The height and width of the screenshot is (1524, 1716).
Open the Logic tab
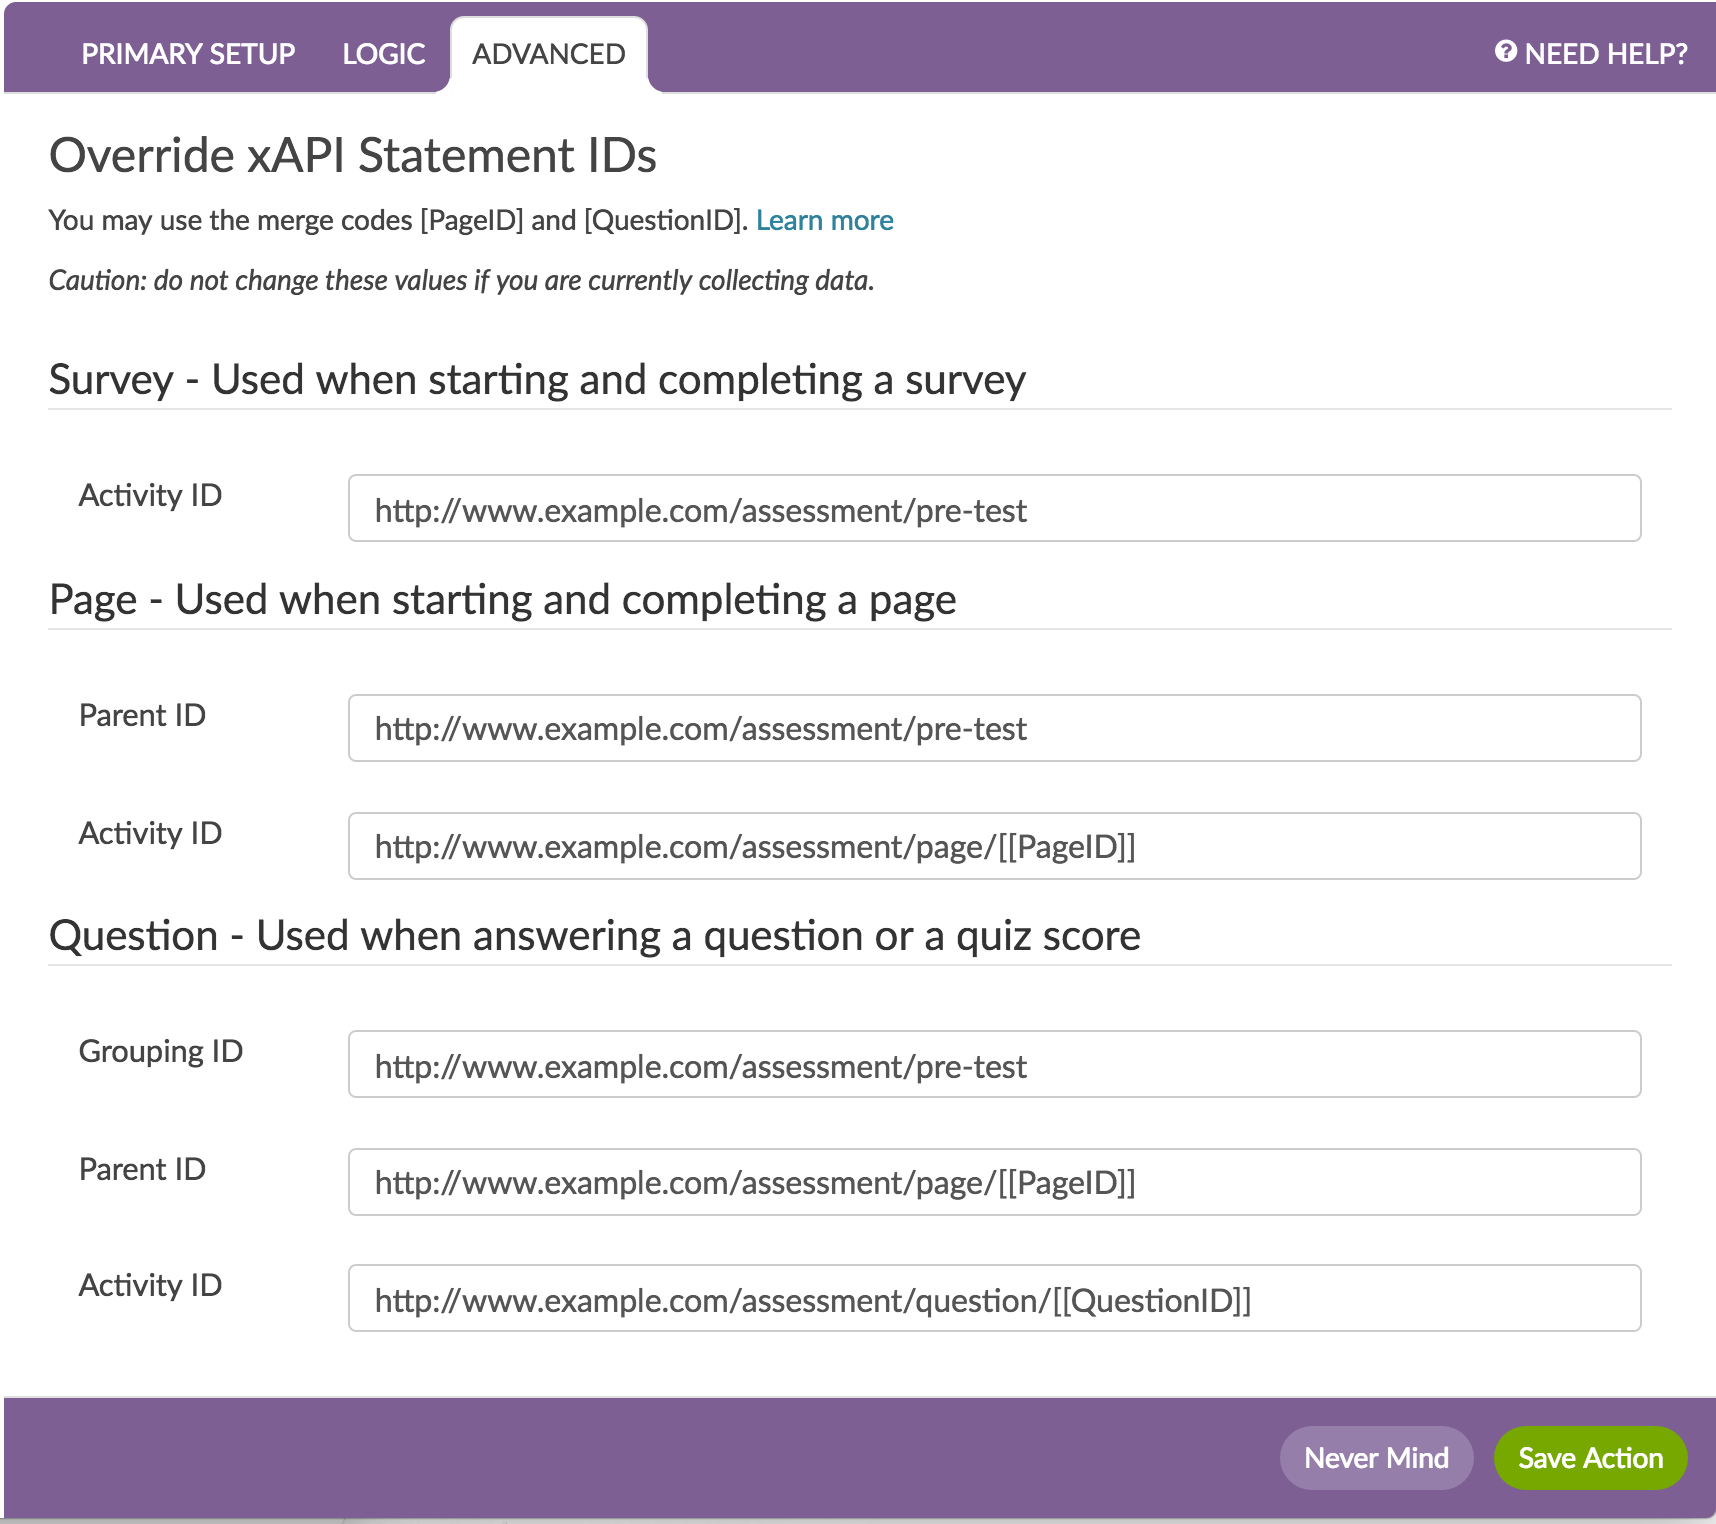(x=384, y=54)
